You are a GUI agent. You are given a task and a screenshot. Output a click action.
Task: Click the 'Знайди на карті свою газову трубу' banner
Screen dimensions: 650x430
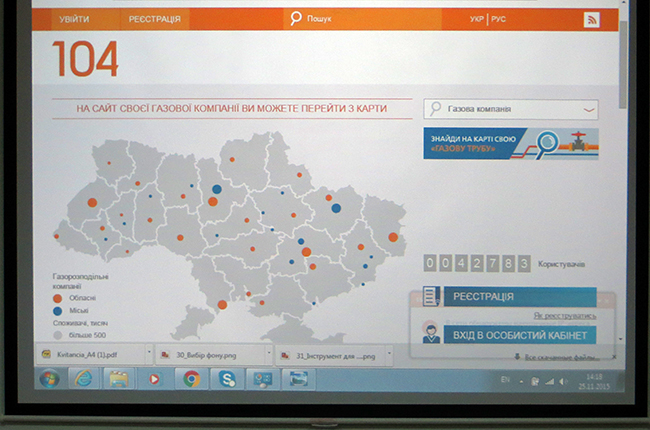tap(510, 143)
